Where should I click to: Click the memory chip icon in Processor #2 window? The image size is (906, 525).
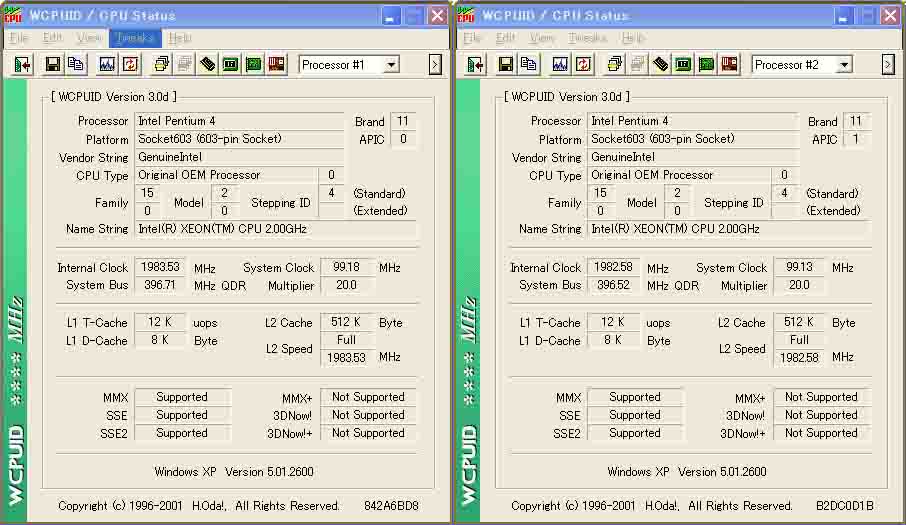[660, 64]
